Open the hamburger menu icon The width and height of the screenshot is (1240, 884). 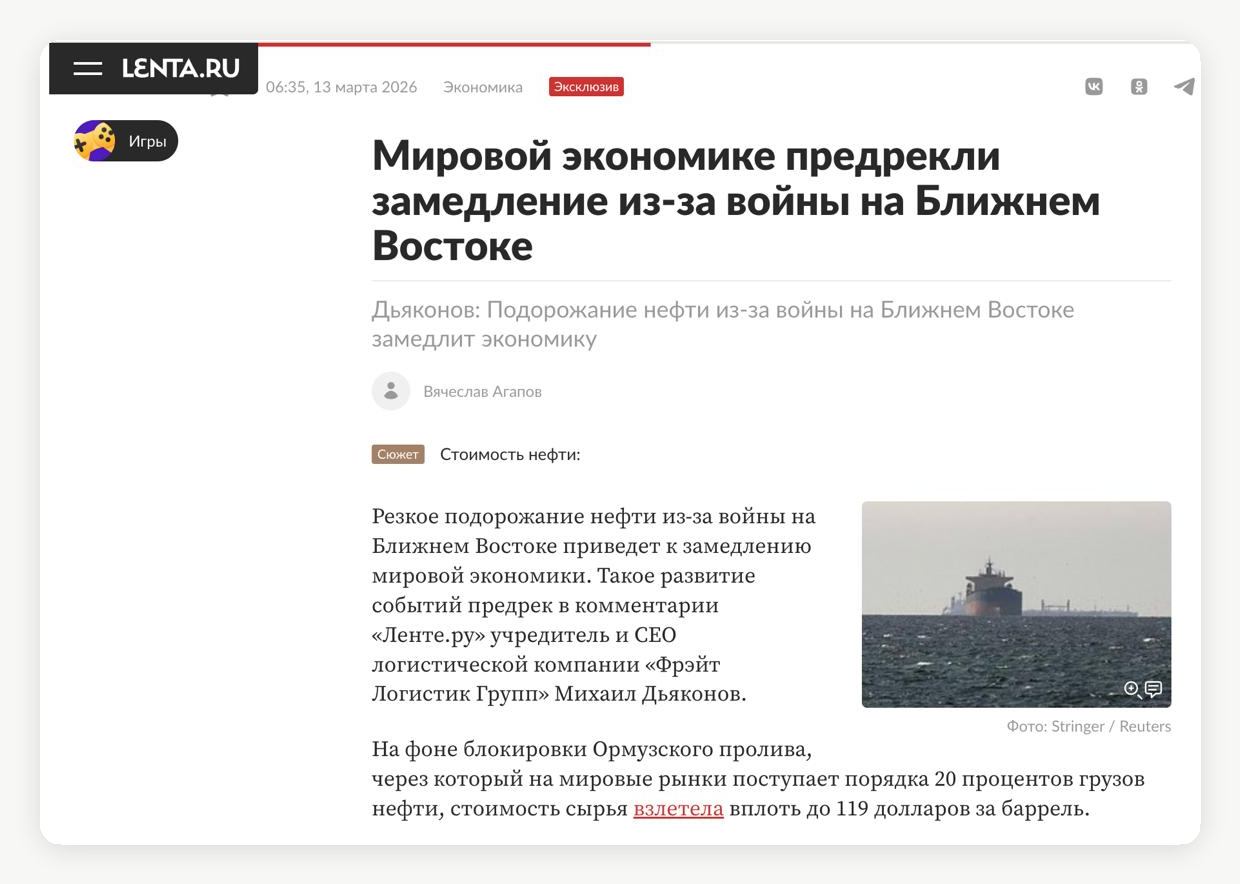click(x=88, y=69)
